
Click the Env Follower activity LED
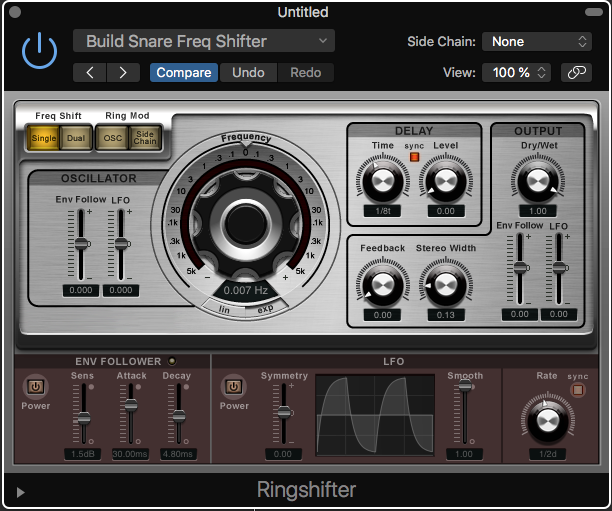(x=172, y=361)
